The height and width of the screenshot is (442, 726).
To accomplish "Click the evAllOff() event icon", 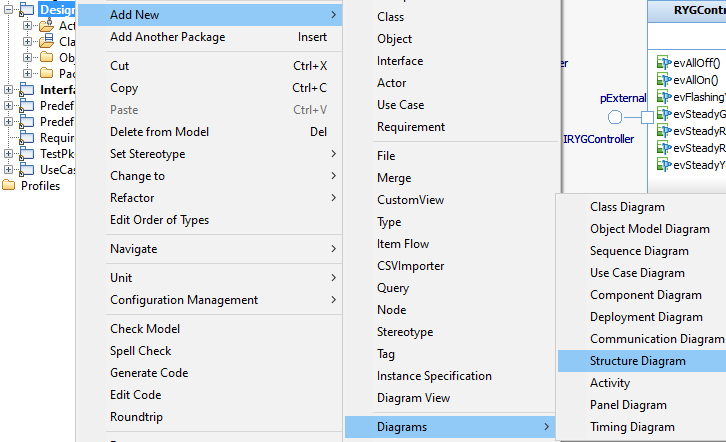I will click(x=663, y=62).
